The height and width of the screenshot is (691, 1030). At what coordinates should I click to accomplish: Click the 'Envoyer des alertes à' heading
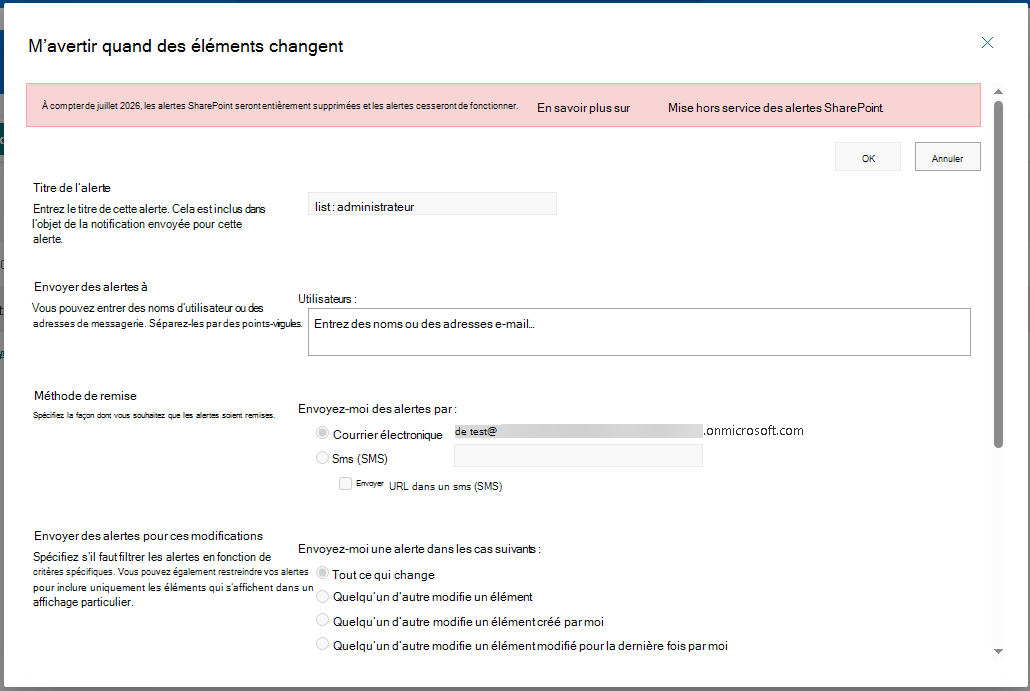pyautogui.click(x=91, y=287)
